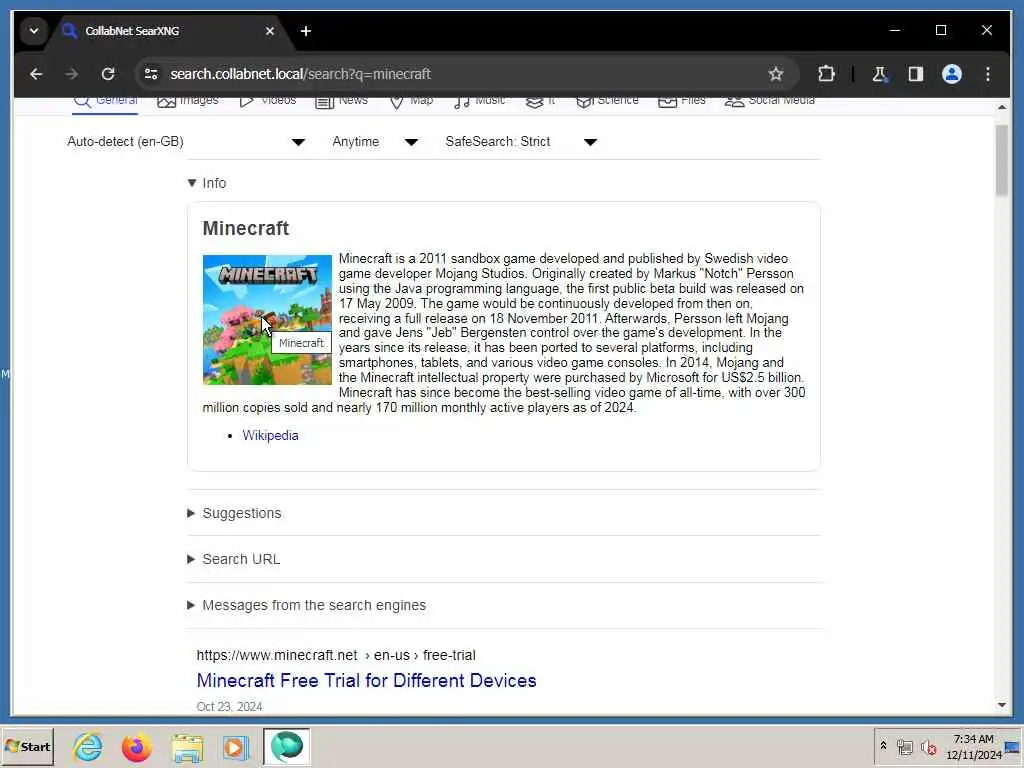Collapse the Info section
Screen dimensions: 1024x768
click(207, 183)
